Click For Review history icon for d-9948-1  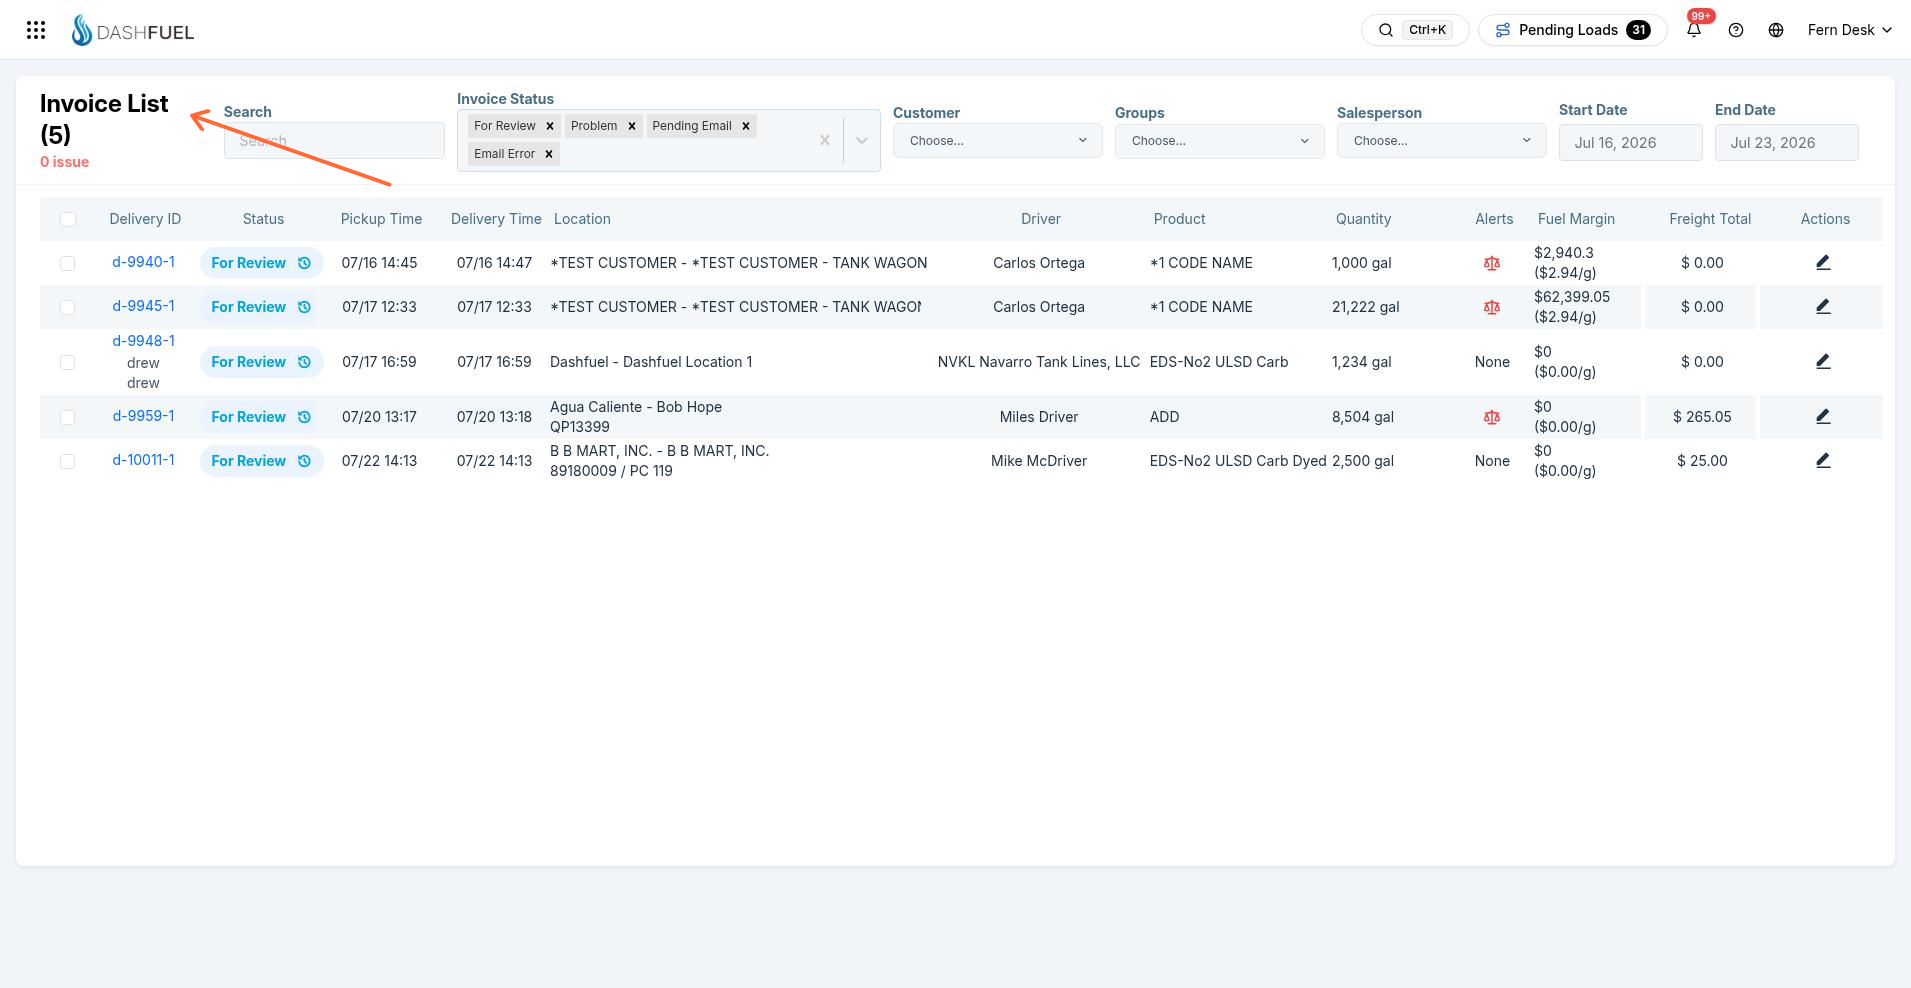click(x=304, y=362)
